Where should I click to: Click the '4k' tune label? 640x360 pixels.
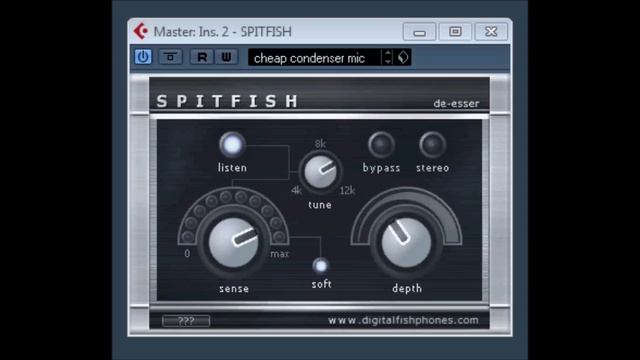pyautogui.click(x=296, y=191)
